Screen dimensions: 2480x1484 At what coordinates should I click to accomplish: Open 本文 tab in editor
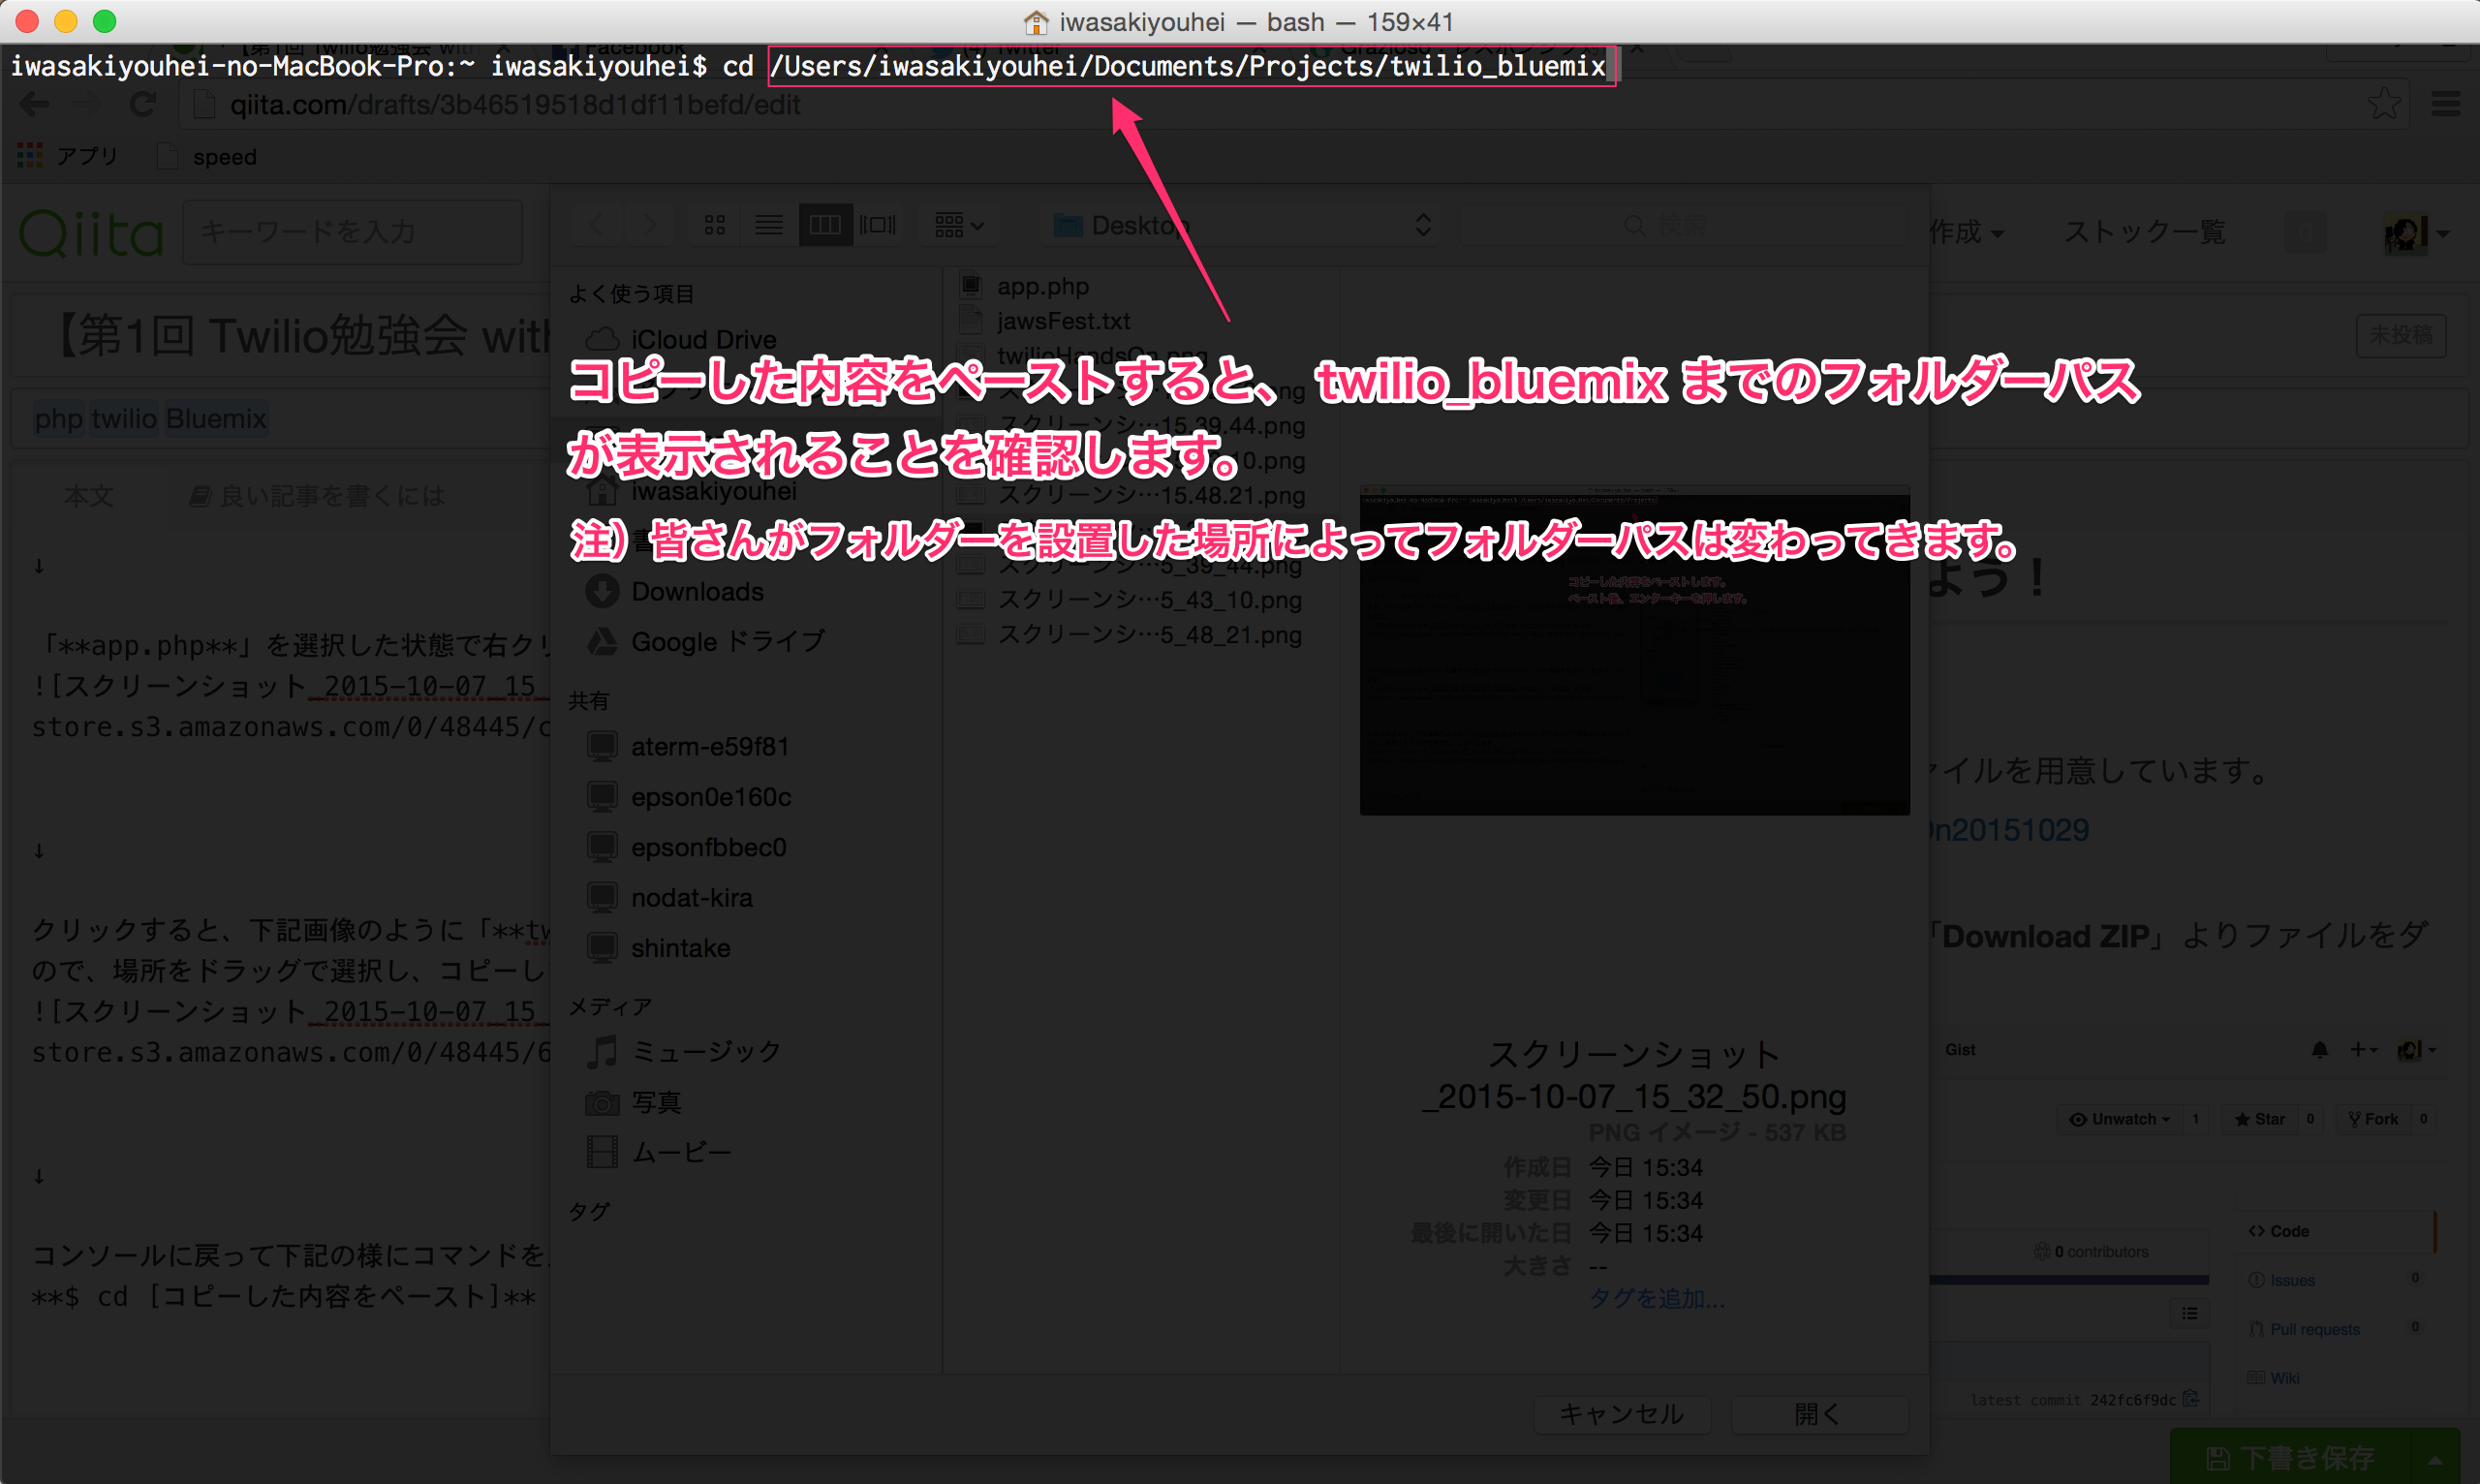88,496
